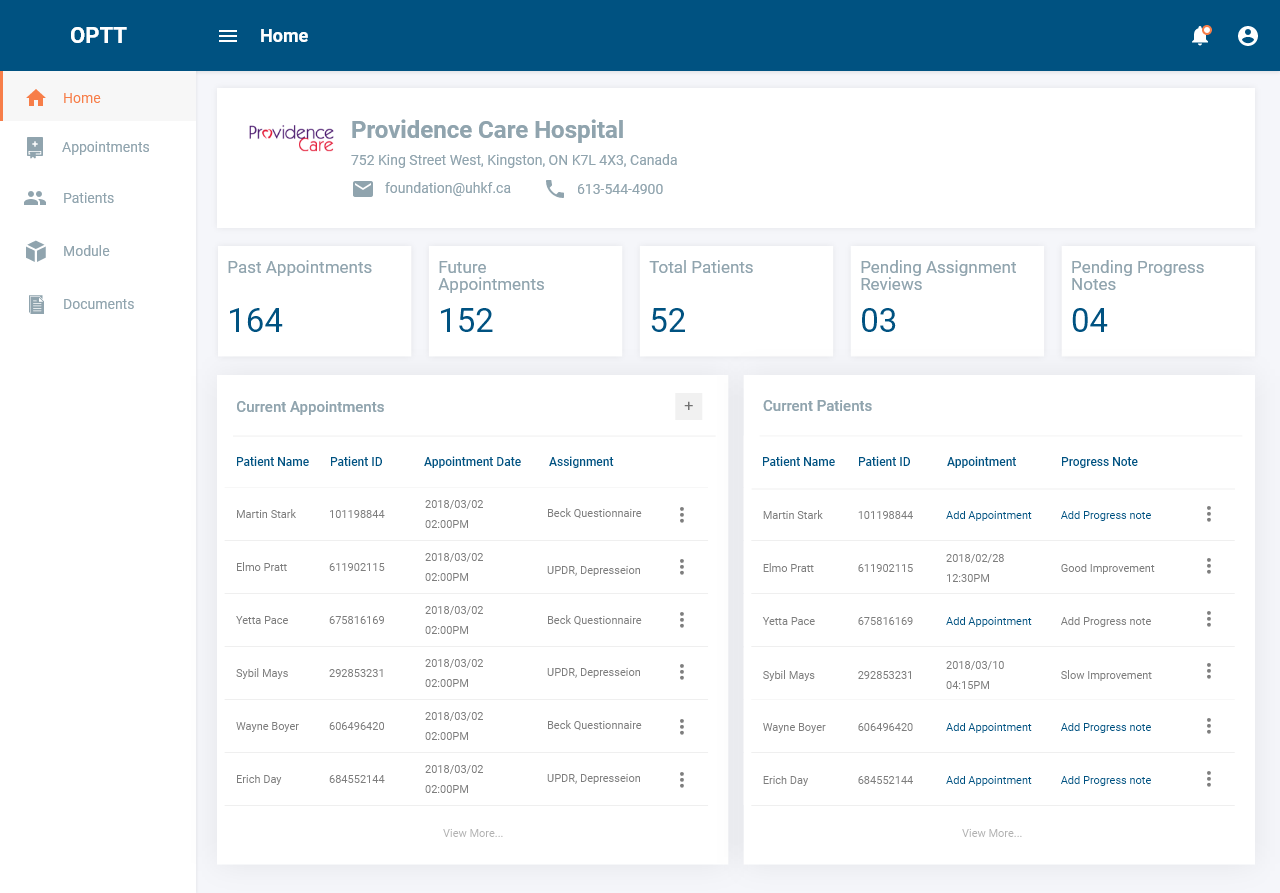1280x893 pixels.
Task: Go to Patients in the sidebar
Action: coord(88,198)
